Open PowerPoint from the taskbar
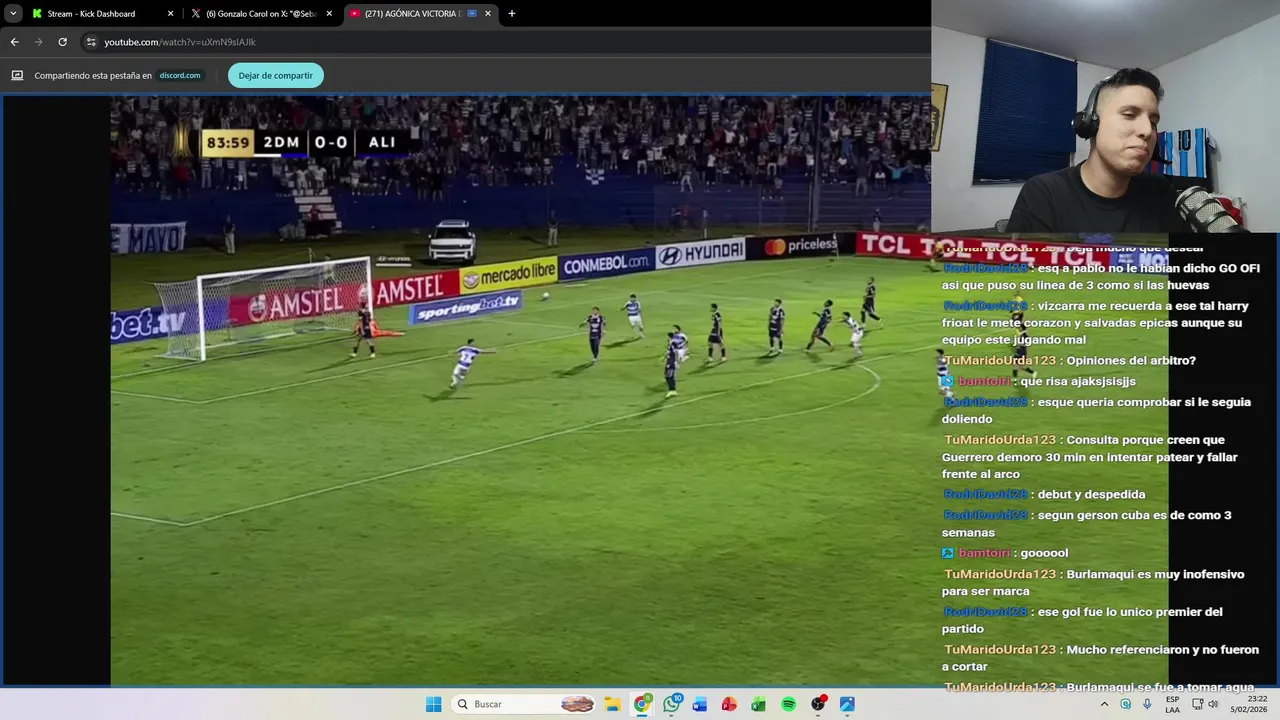Screen dimensions: 1280x720 coord(729,704)
